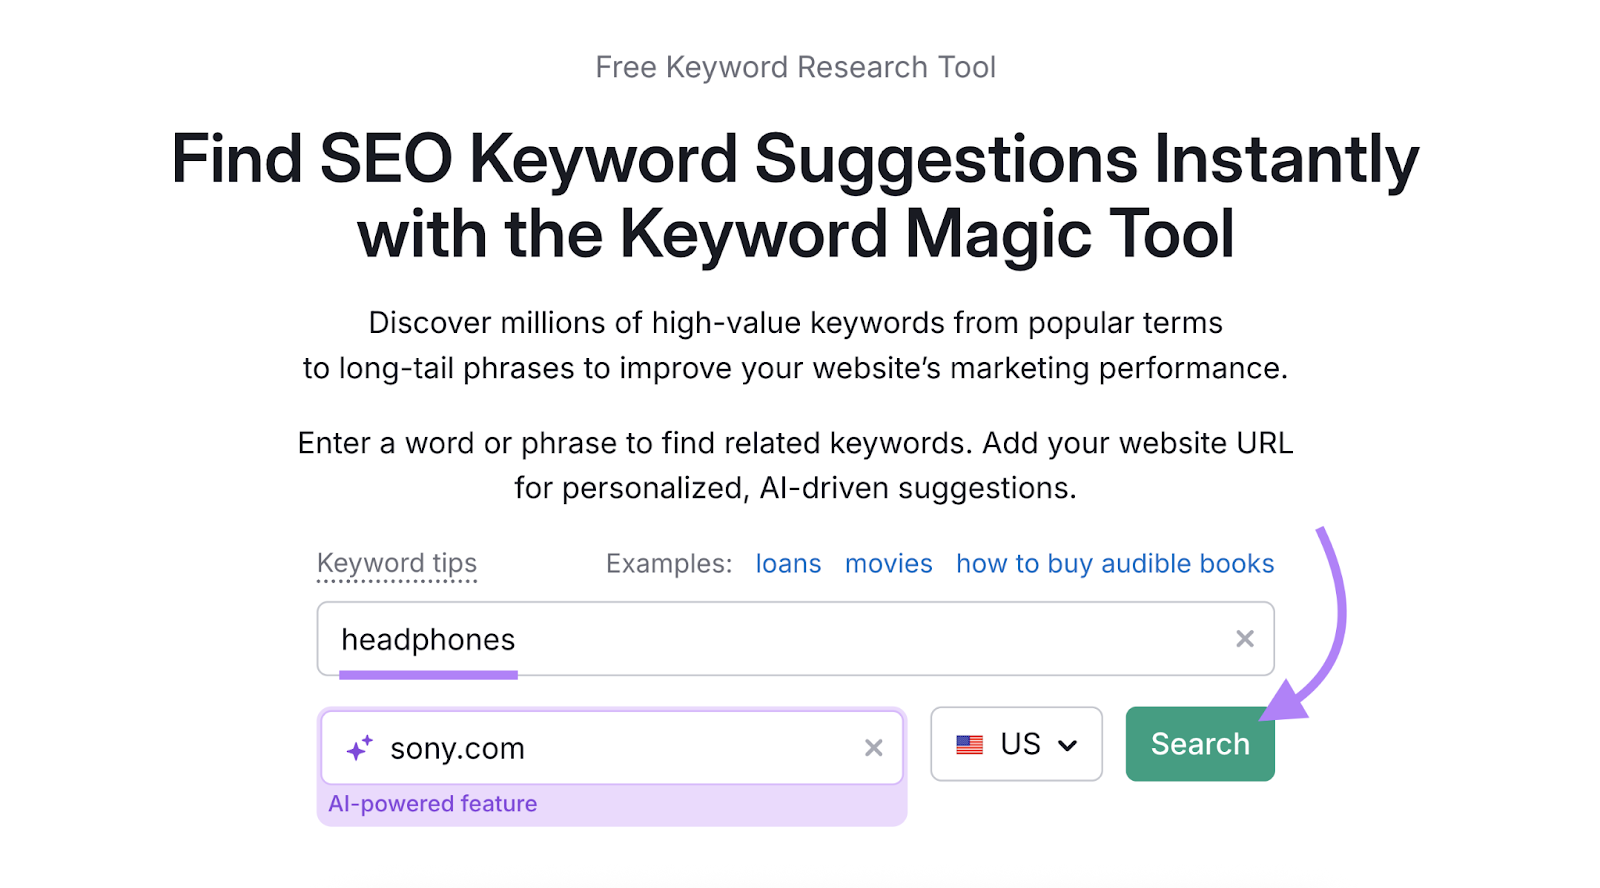Click the AI-powered feature label

coord(434,803)
